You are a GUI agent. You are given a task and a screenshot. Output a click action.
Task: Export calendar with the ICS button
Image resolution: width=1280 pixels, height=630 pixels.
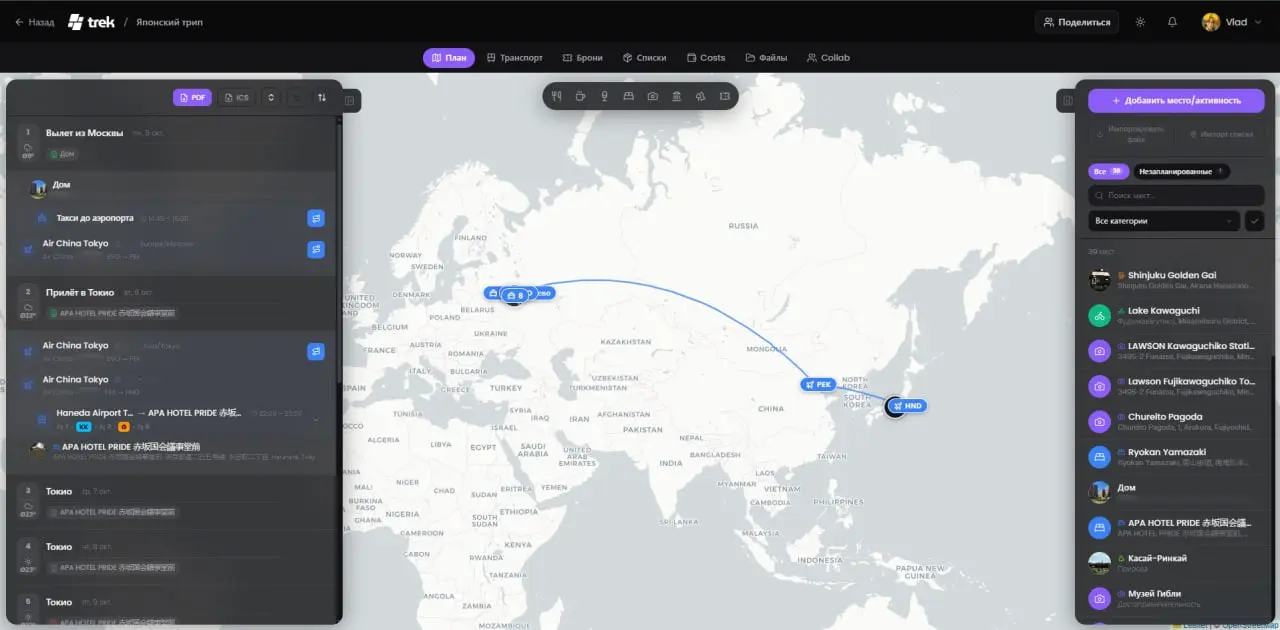point(236,97)
